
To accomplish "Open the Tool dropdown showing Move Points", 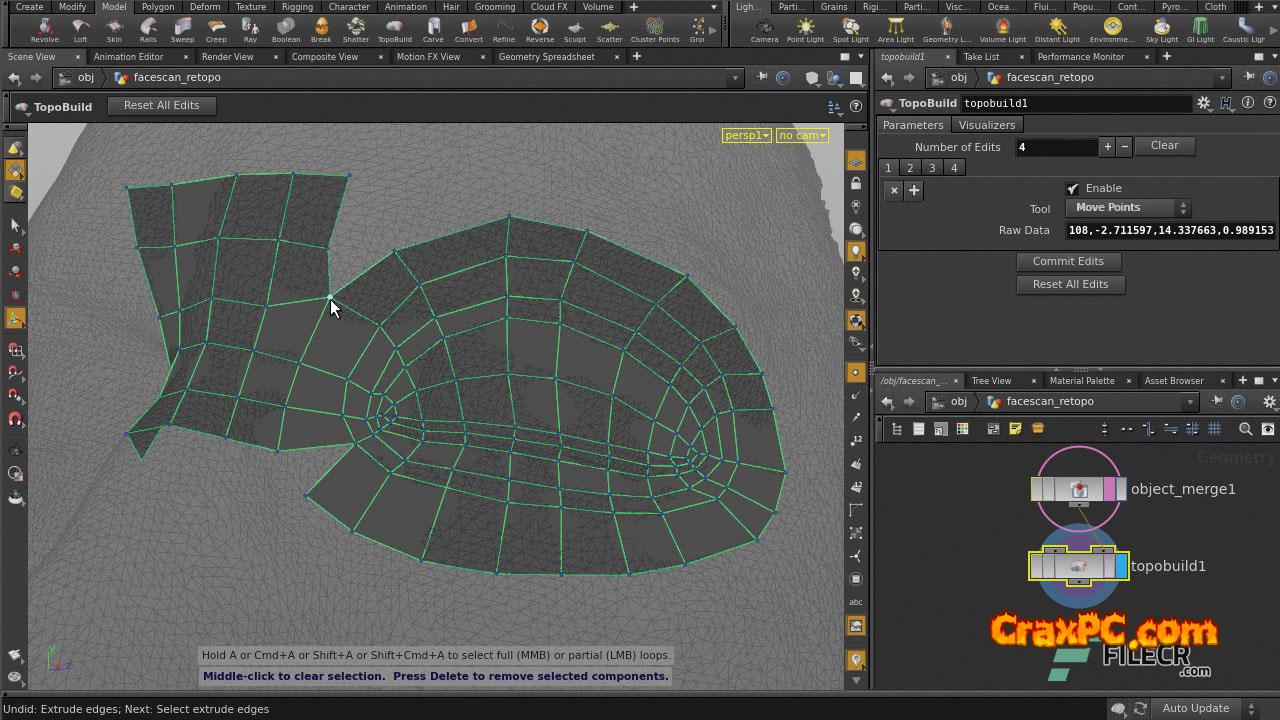I will point(1127,208).
